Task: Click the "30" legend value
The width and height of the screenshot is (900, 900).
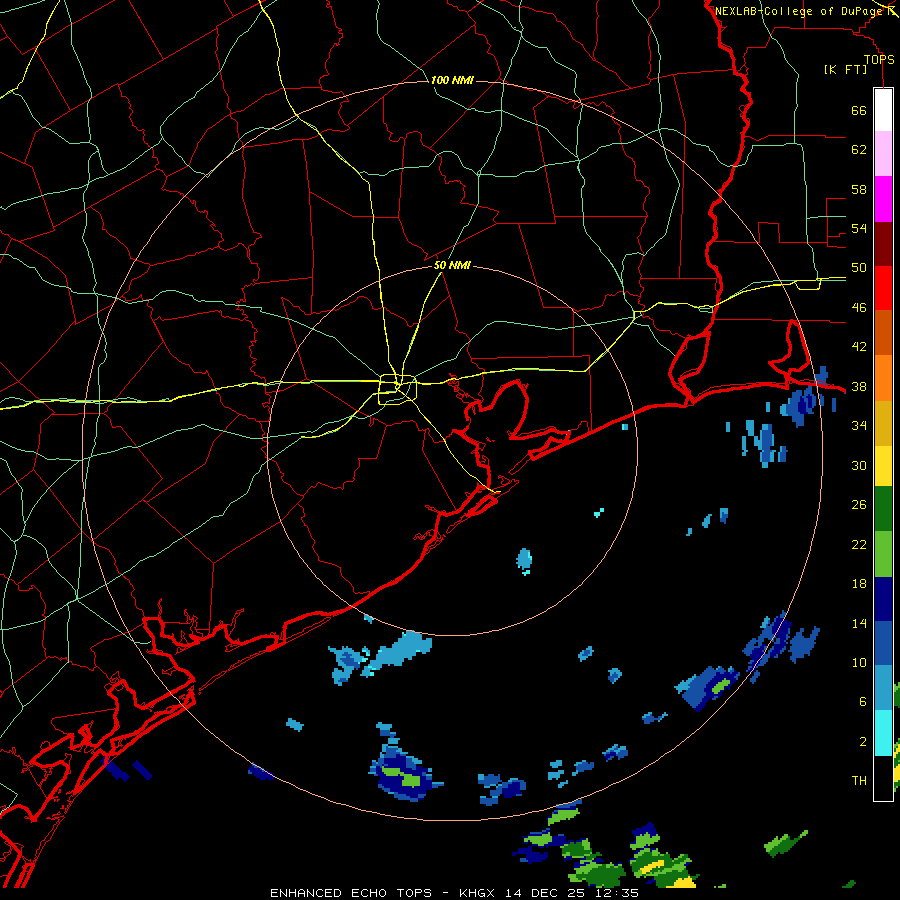Action: 859,465
